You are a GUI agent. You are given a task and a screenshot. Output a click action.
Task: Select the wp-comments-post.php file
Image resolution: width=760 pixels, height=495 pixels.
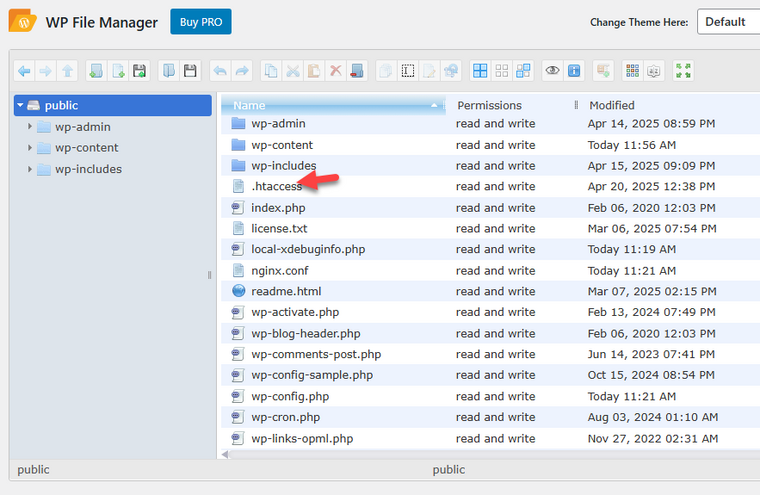491,354
